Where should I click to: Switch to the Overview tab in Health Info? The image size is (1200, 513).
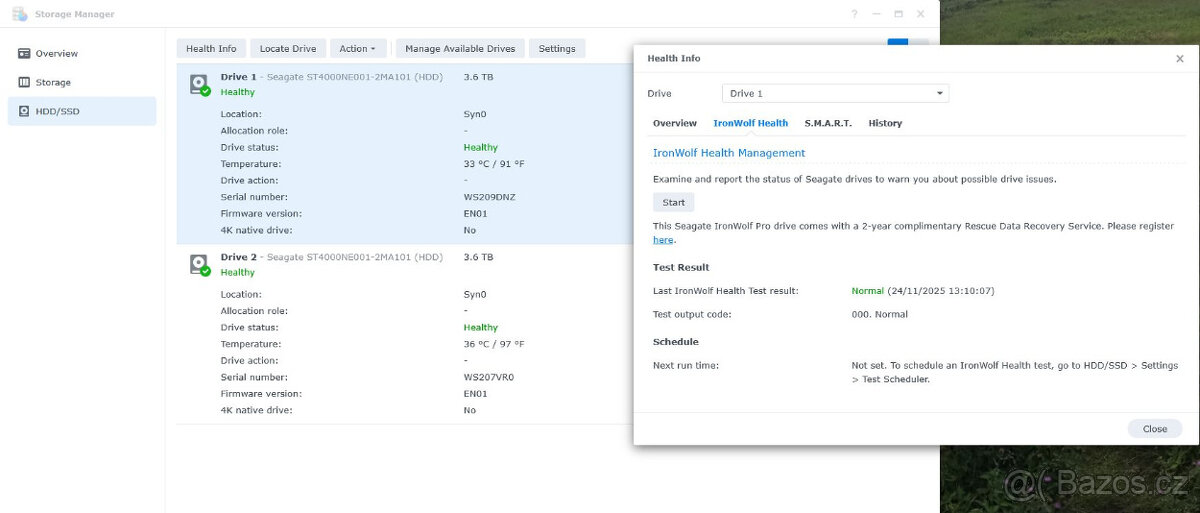coord(675,123)
